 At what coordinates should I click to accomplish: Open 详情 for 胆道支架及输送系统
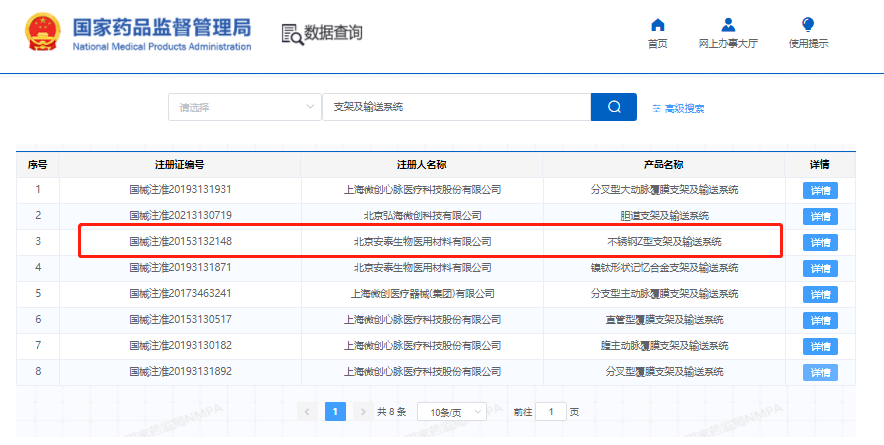pyautogui.click(x=820, y=217)
